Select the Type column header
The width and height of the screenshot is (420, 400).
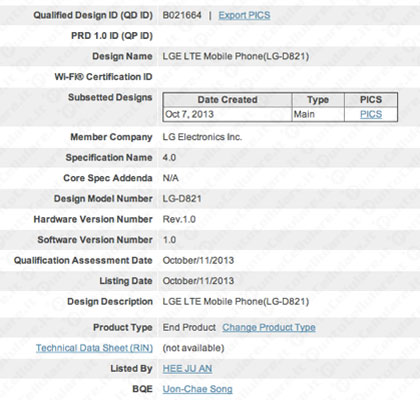(x=318, y=100)
